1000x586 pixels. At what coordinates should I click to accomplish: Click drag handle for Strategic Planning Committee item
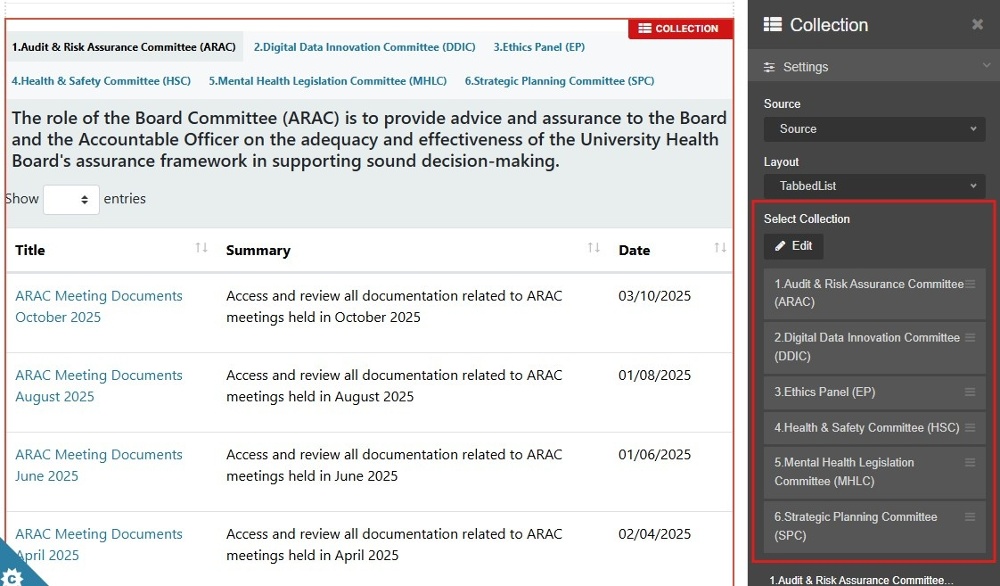pos(970,516)
